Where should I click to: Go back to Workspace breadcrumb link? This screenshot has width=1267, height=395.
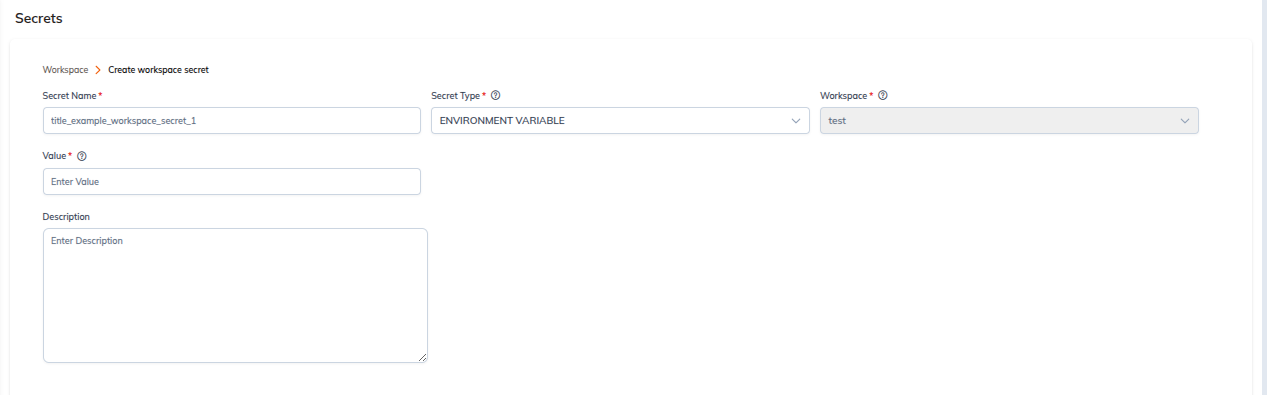[65, 70]
